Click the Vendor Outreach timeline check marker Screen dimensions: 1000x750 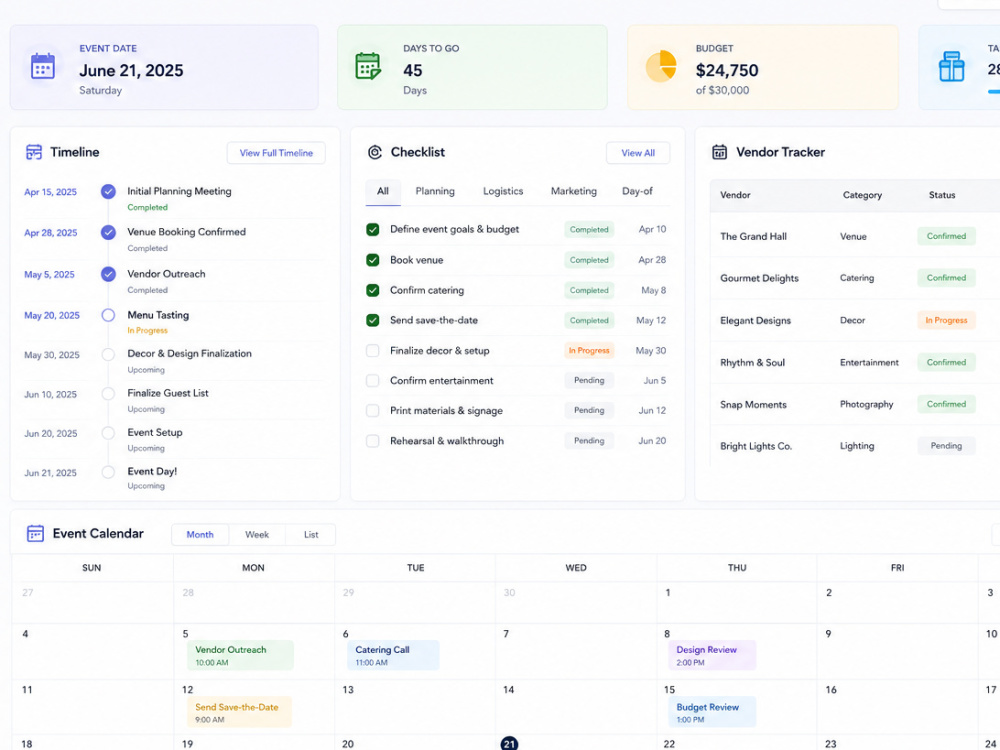108,274
